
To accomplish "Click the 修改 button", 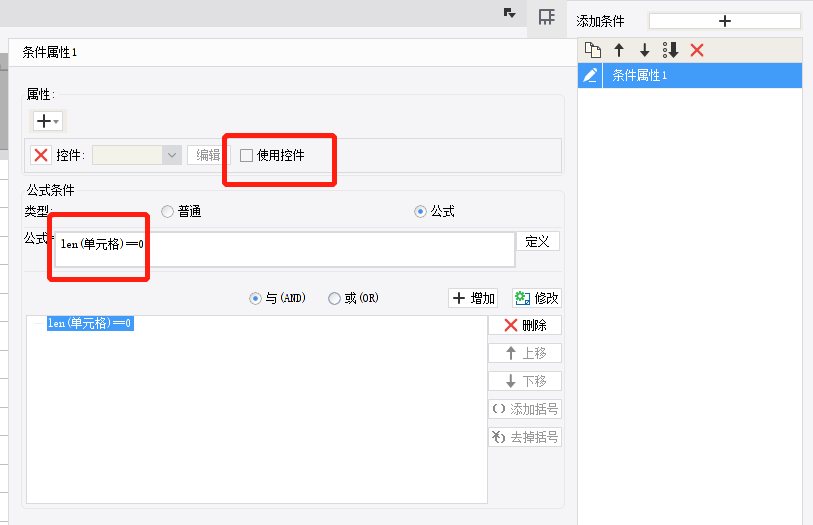I will pyautogui.click(x=537, y=298).
